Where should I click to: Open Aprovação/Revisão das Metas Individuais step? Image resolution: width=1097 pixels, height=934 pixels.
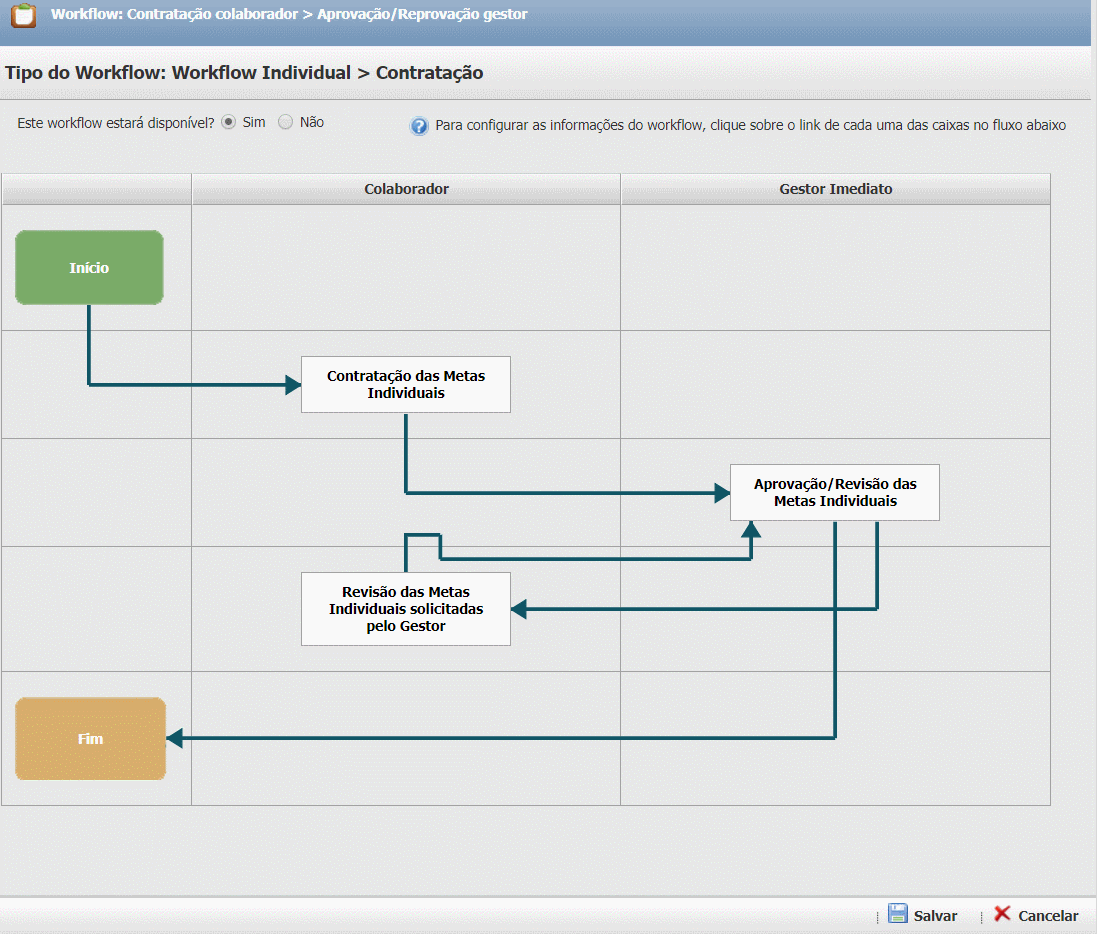point(835,492)
